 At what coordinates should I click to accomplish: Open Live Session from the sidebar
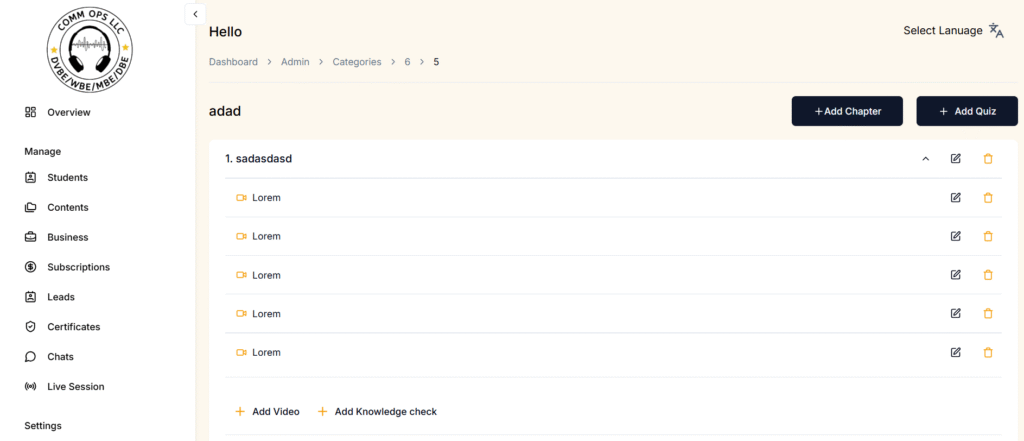click(x=75, y=387)
